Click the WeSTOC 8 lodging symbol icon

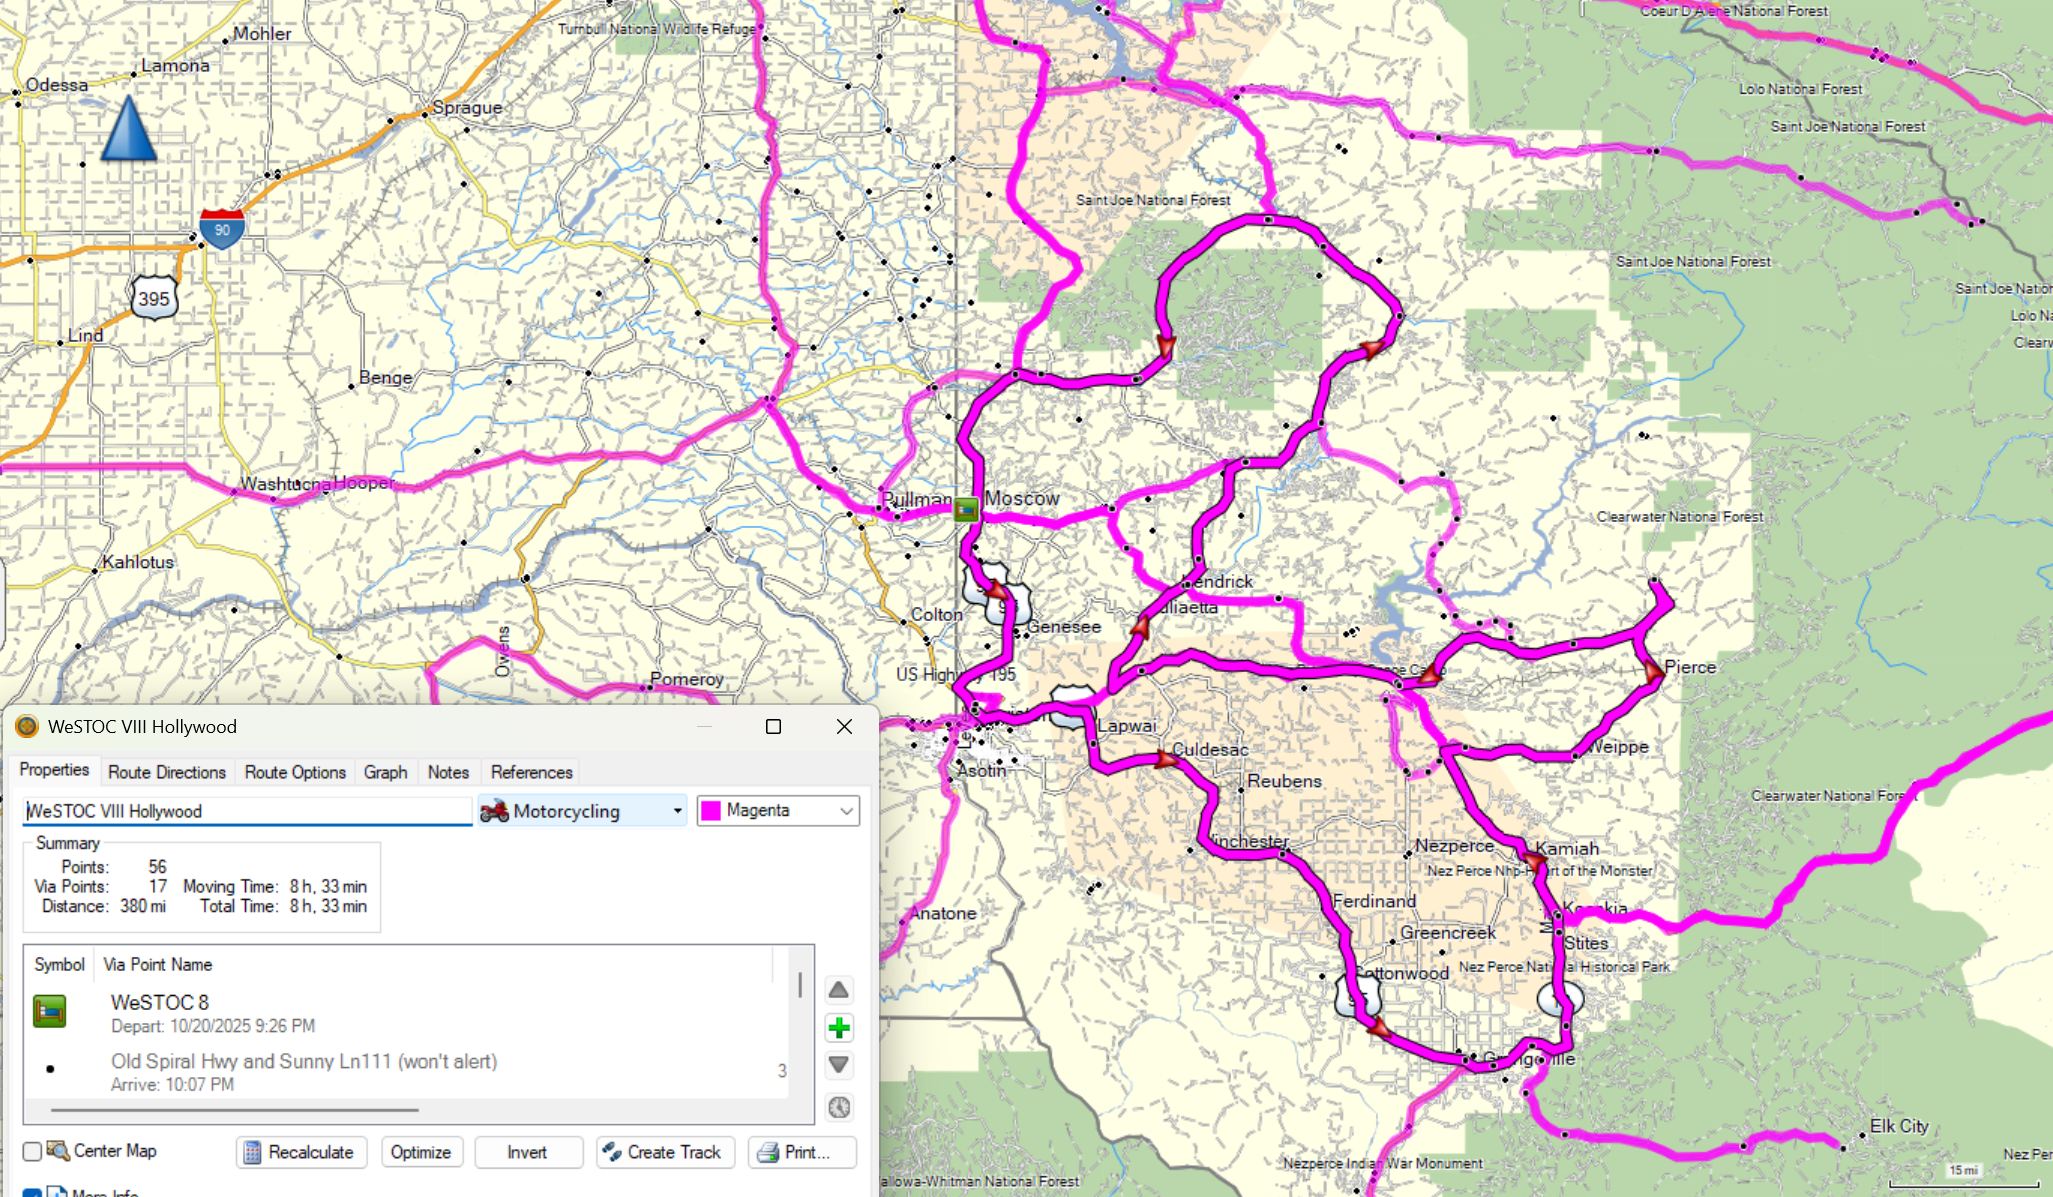coord(49,1011)
